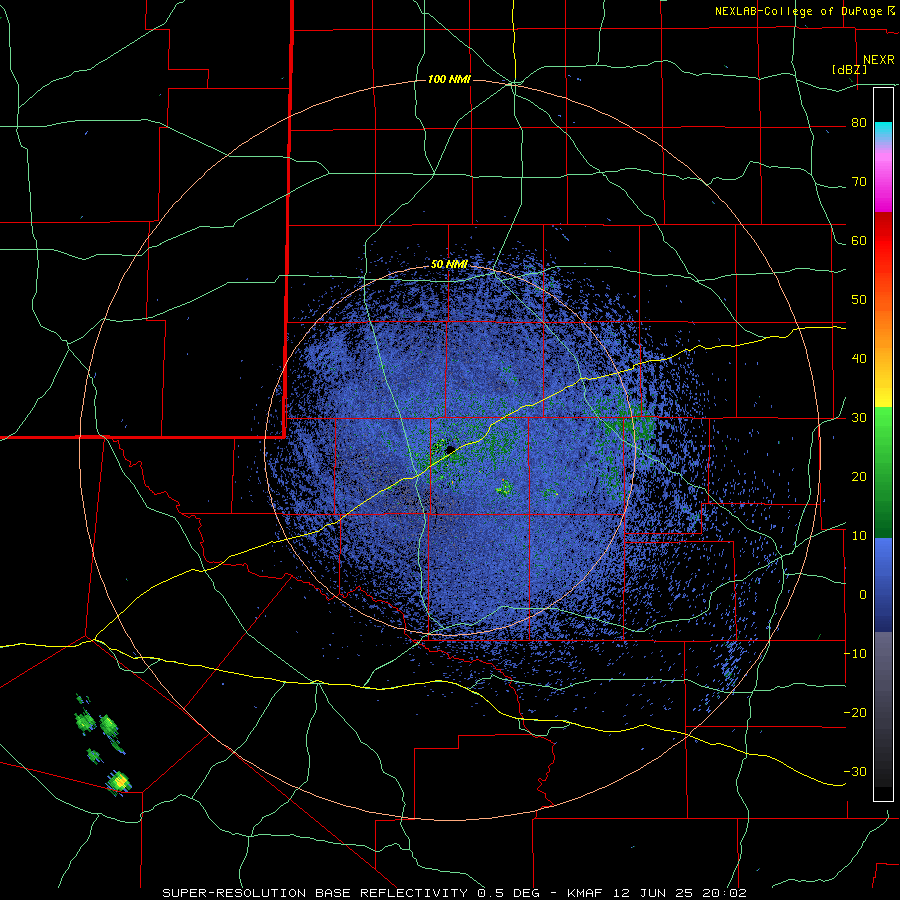The width and height of the screenshot is (900, 900).
Task: Click the KMAF radar site black dot
Action: tap(451, 449)
